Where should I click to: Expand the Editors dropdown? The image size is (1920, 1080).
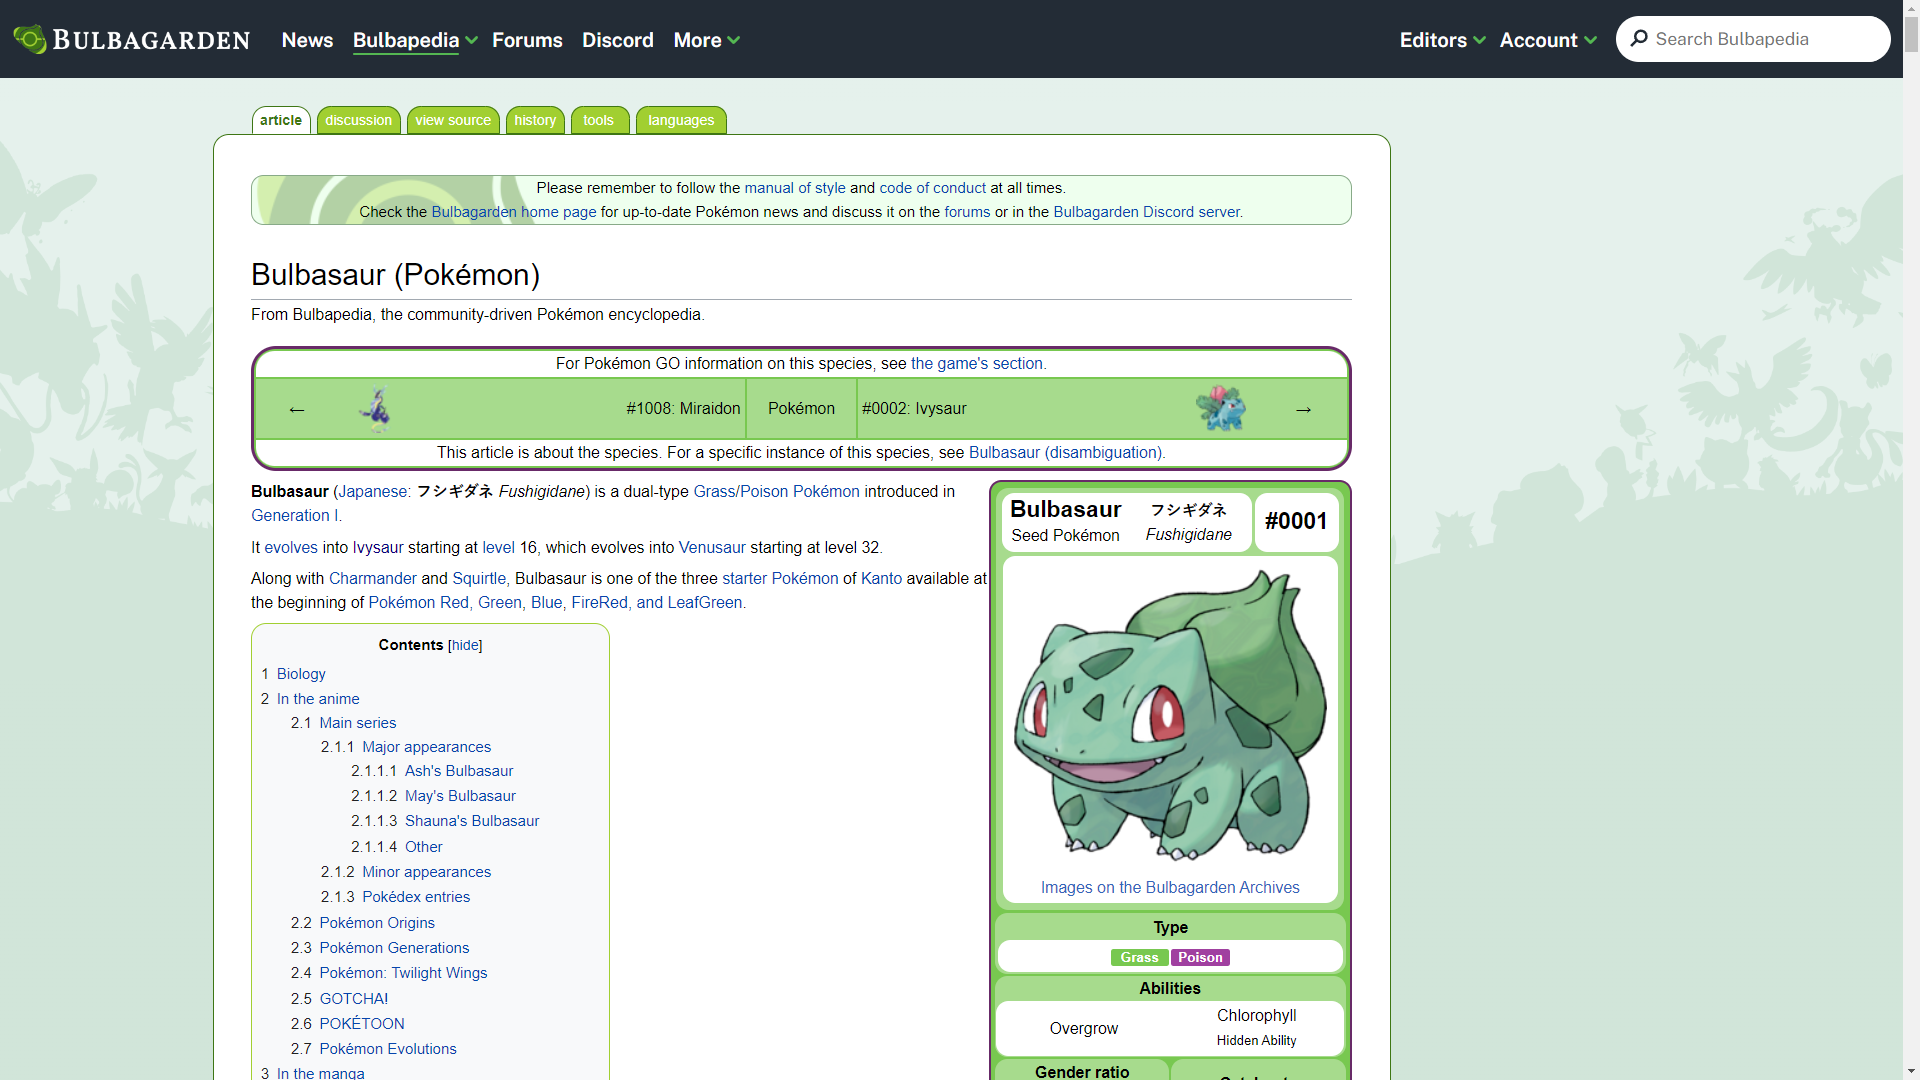[1442, 40]
